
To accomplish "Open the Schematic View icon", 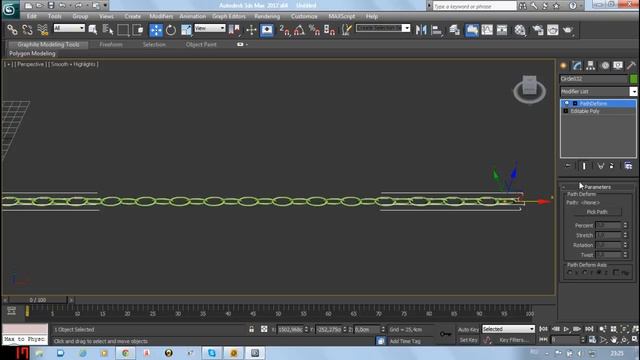I will [x=502, y=30].
